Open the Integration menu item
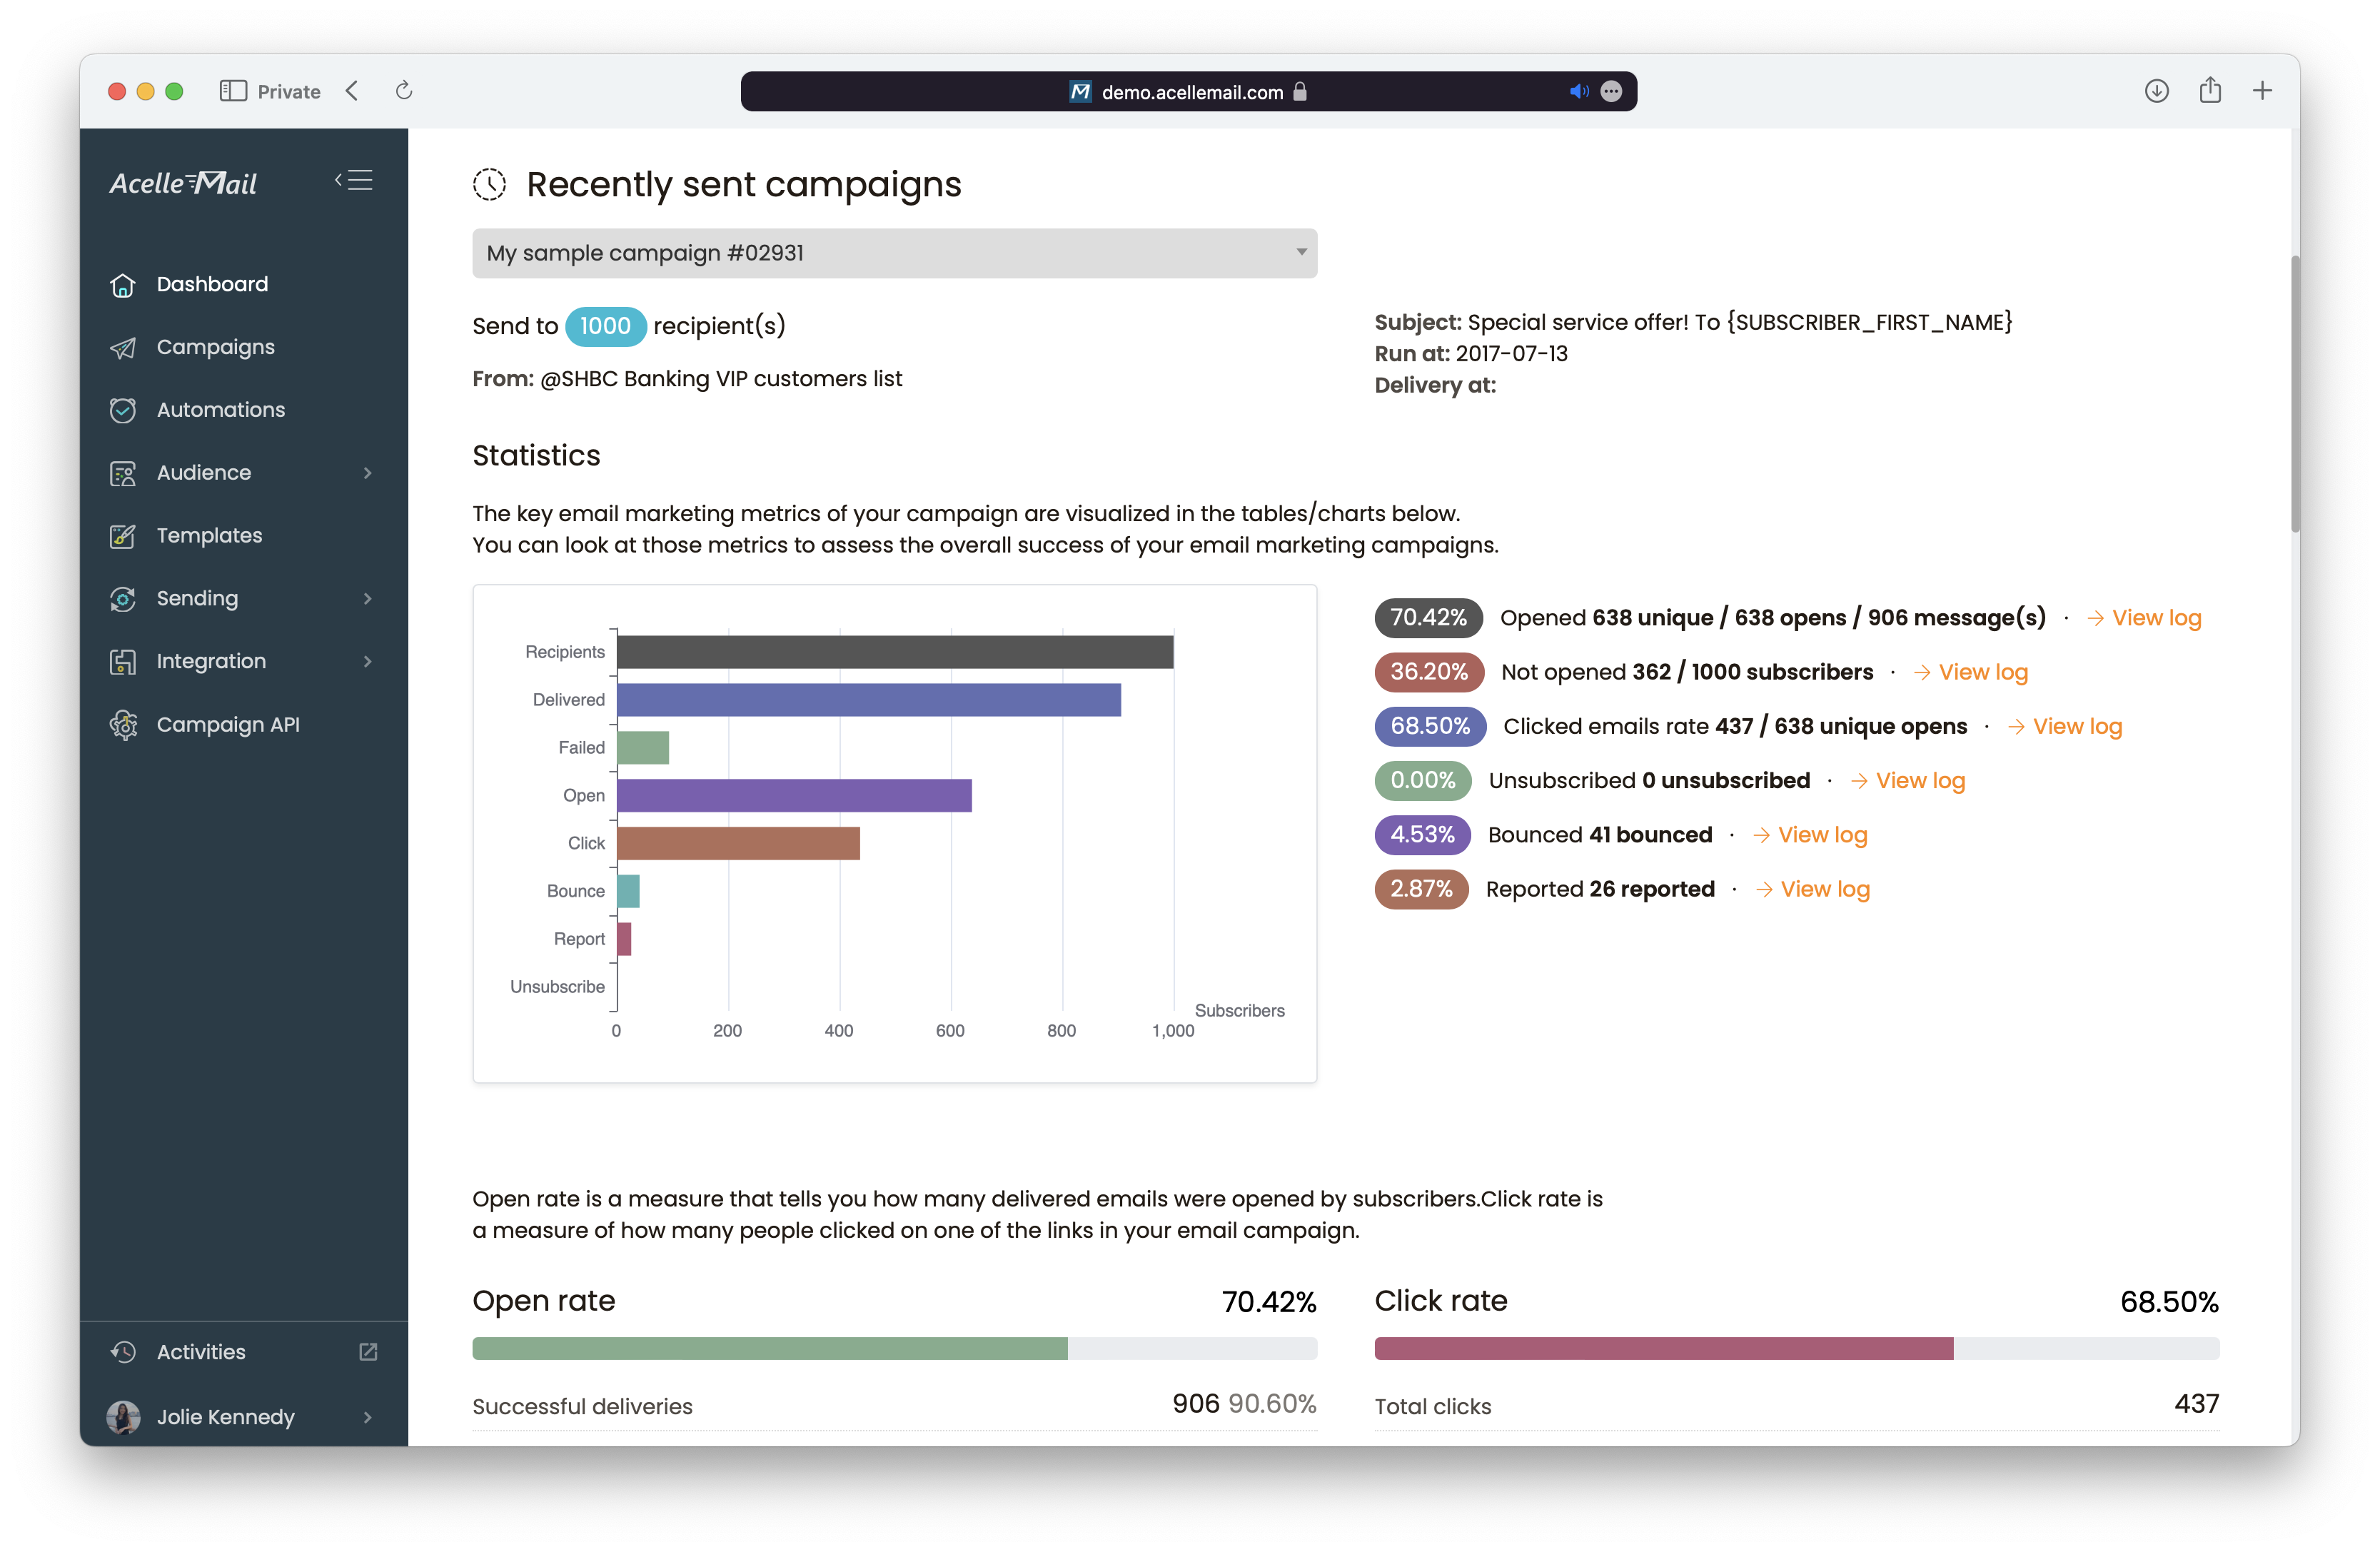The width and height of the screenshot is (2380, 1552). click(x=211, y=662)
